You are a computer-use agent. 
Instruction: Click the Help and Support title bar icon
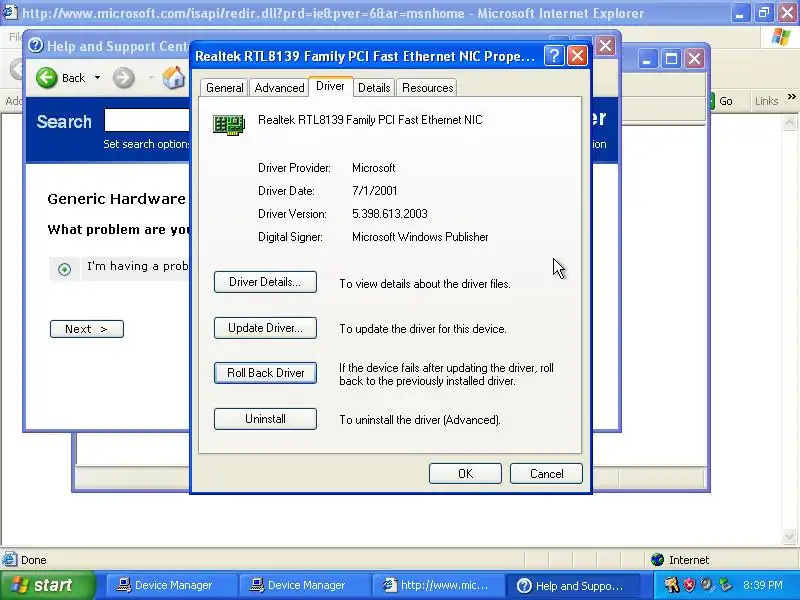coord(35,45)
